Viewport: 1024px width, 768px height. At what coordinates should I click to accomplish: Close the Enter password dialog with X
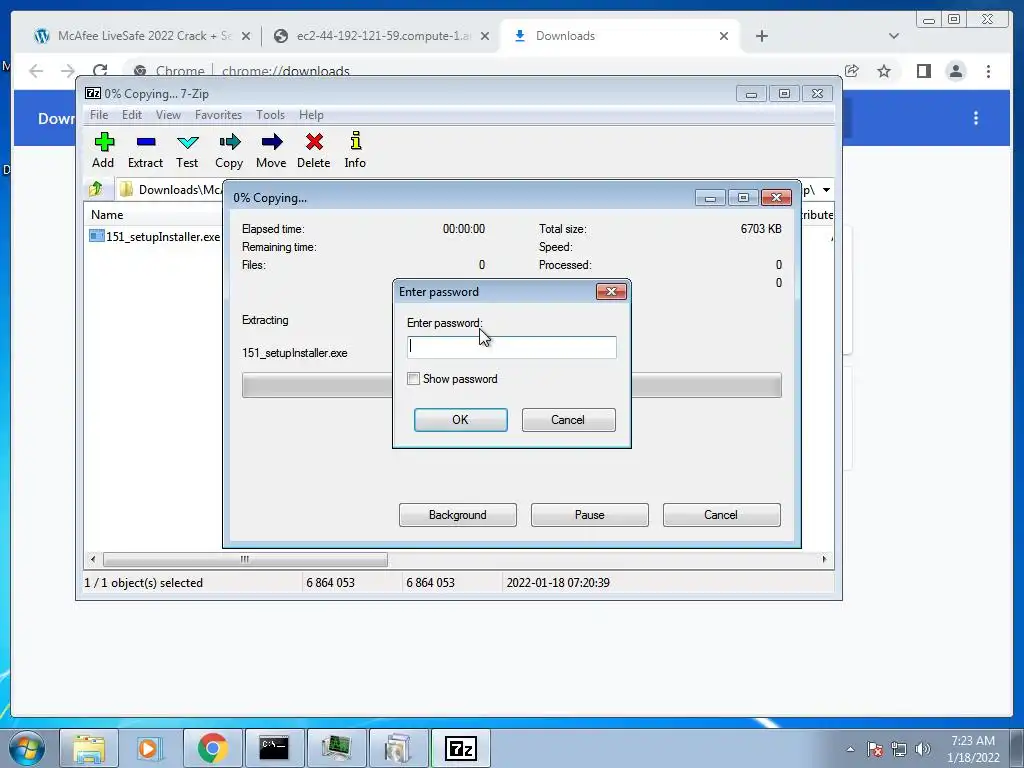point(611,291)
